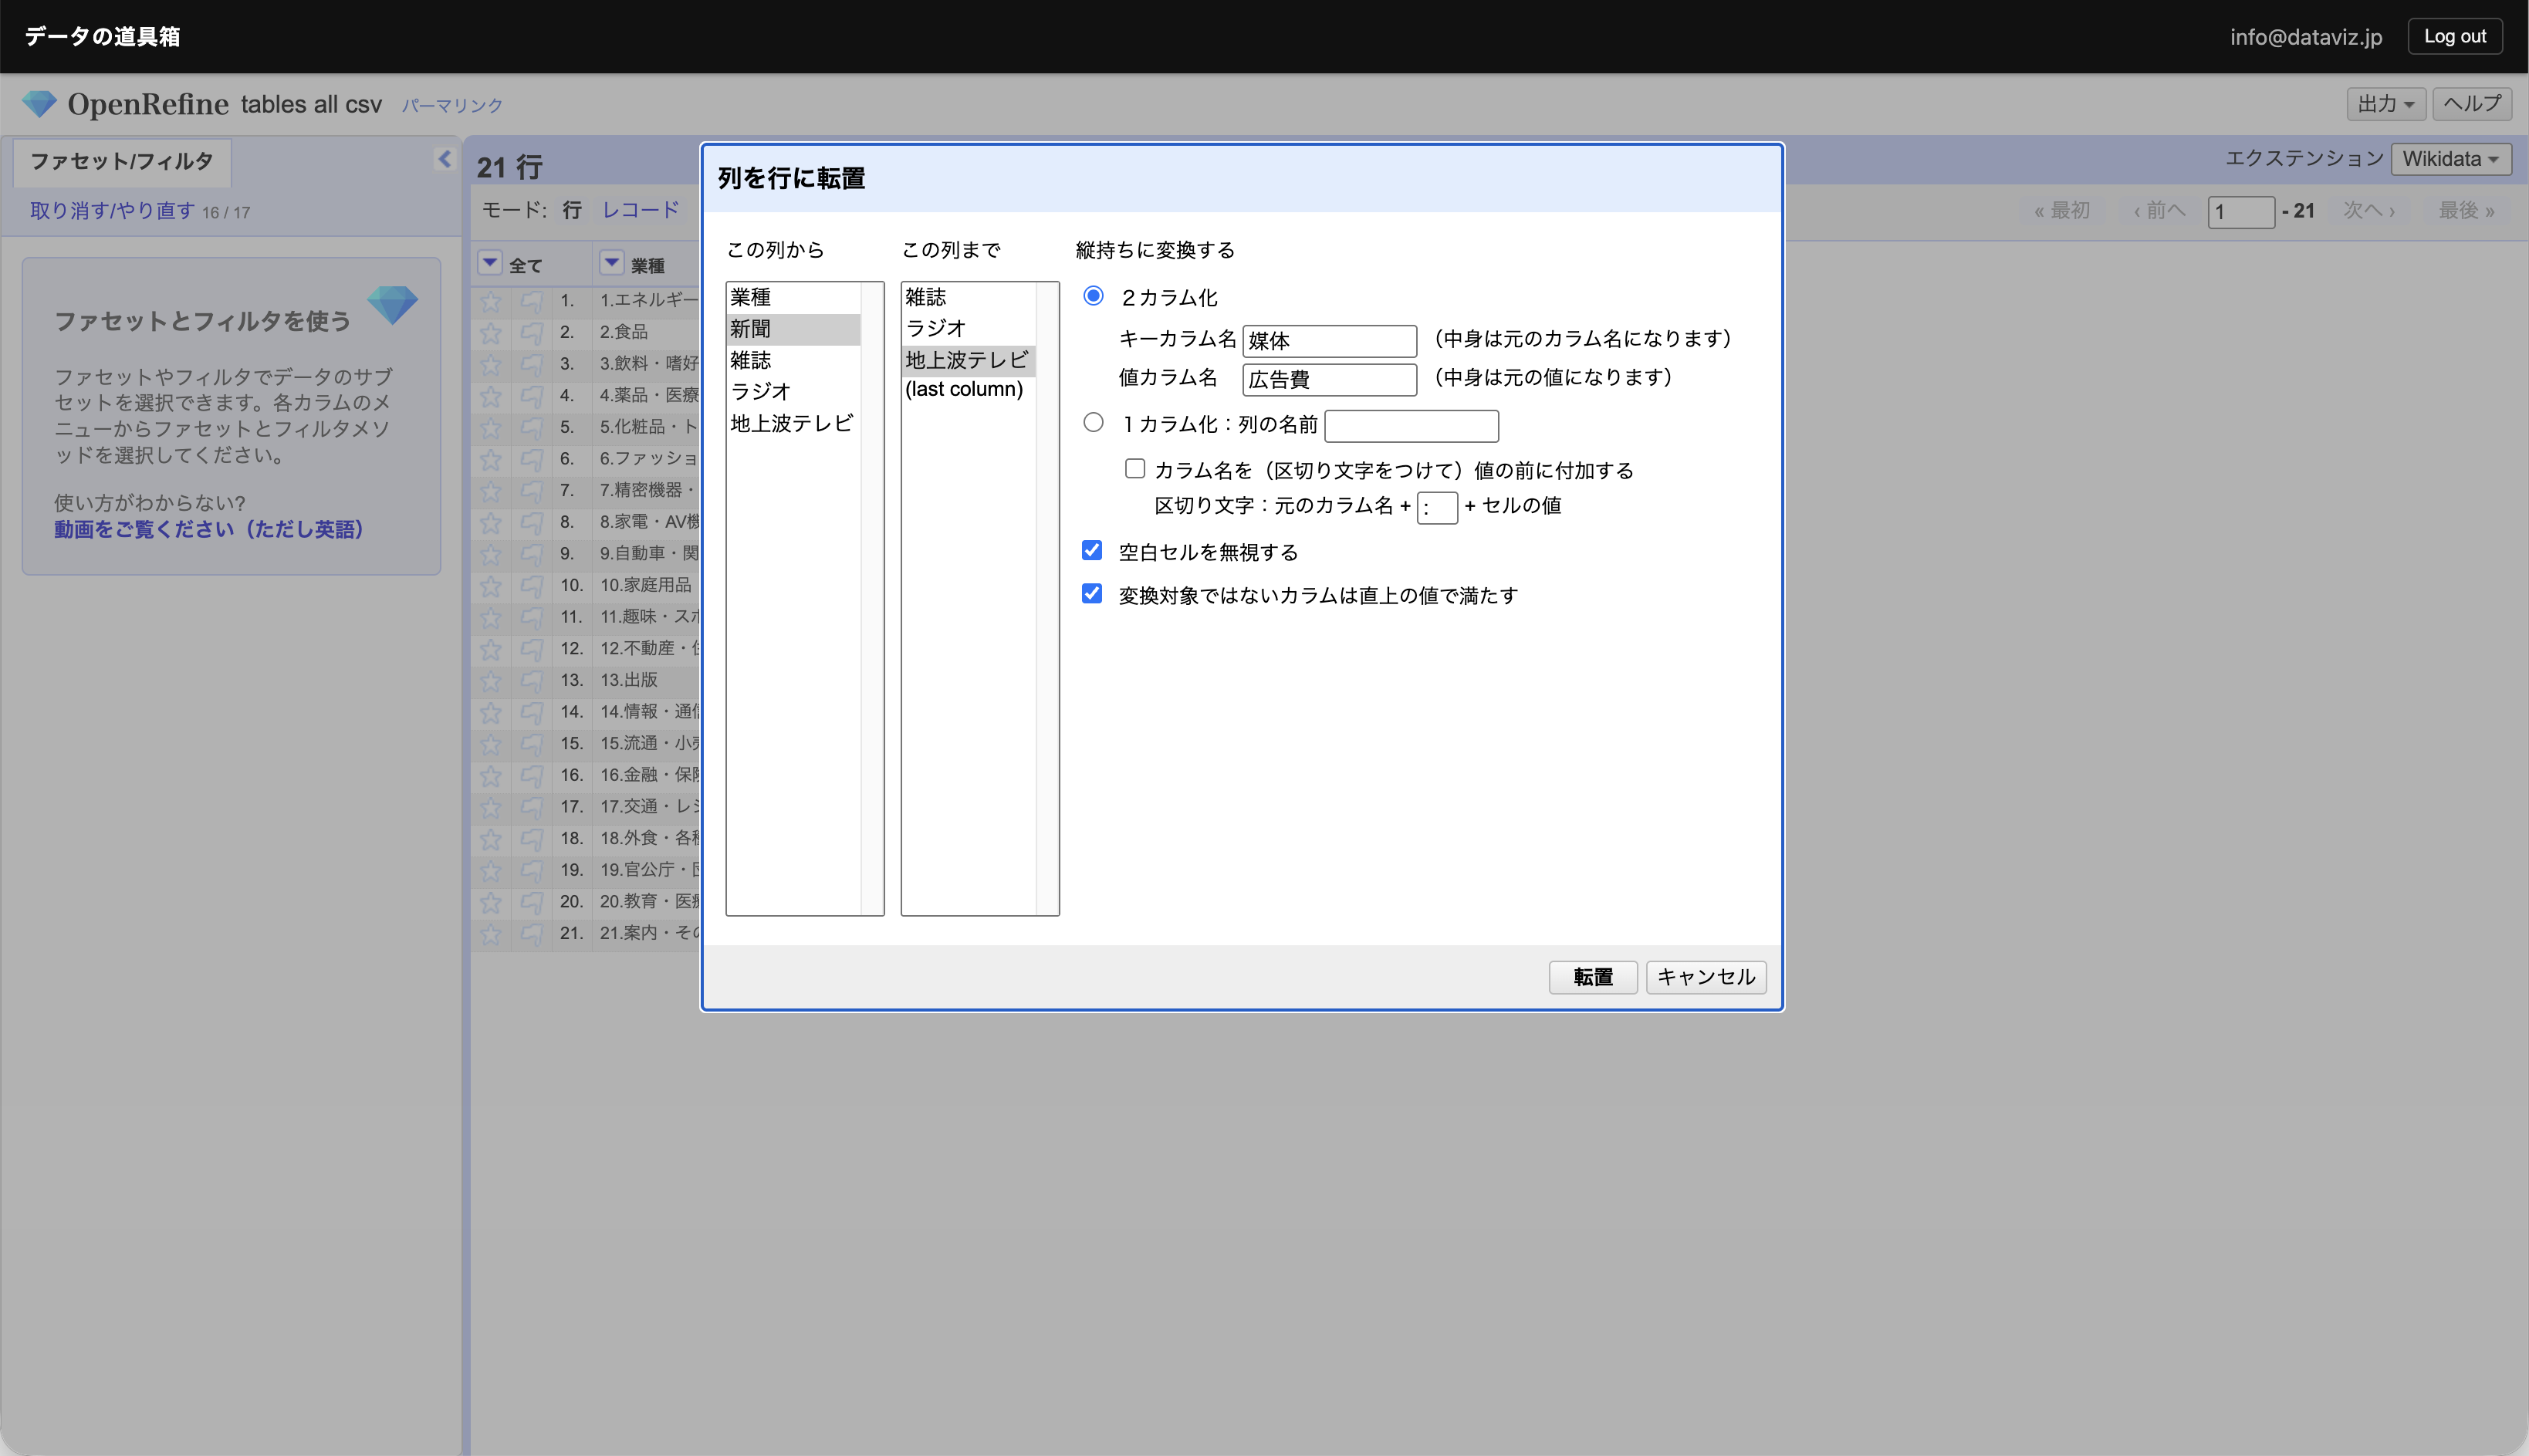
Task: Collapse the facet/filter sidebar panel
Action: click(444, 158)
